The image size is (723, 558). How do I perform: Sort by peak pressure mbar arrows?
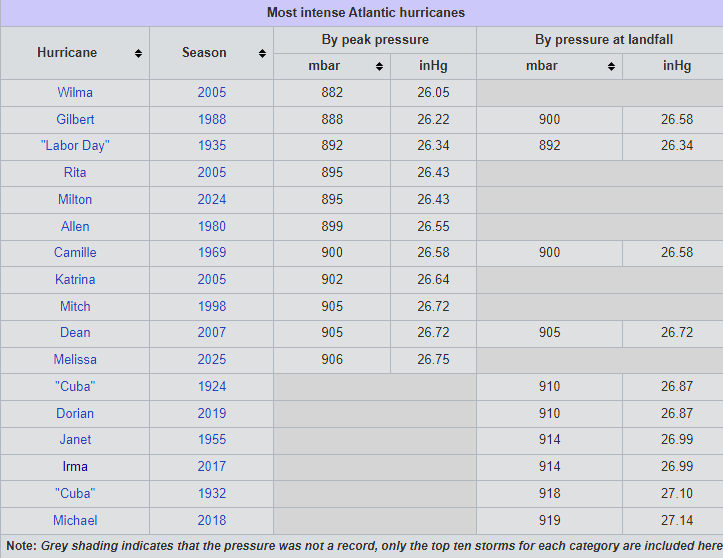coord(379,66)
